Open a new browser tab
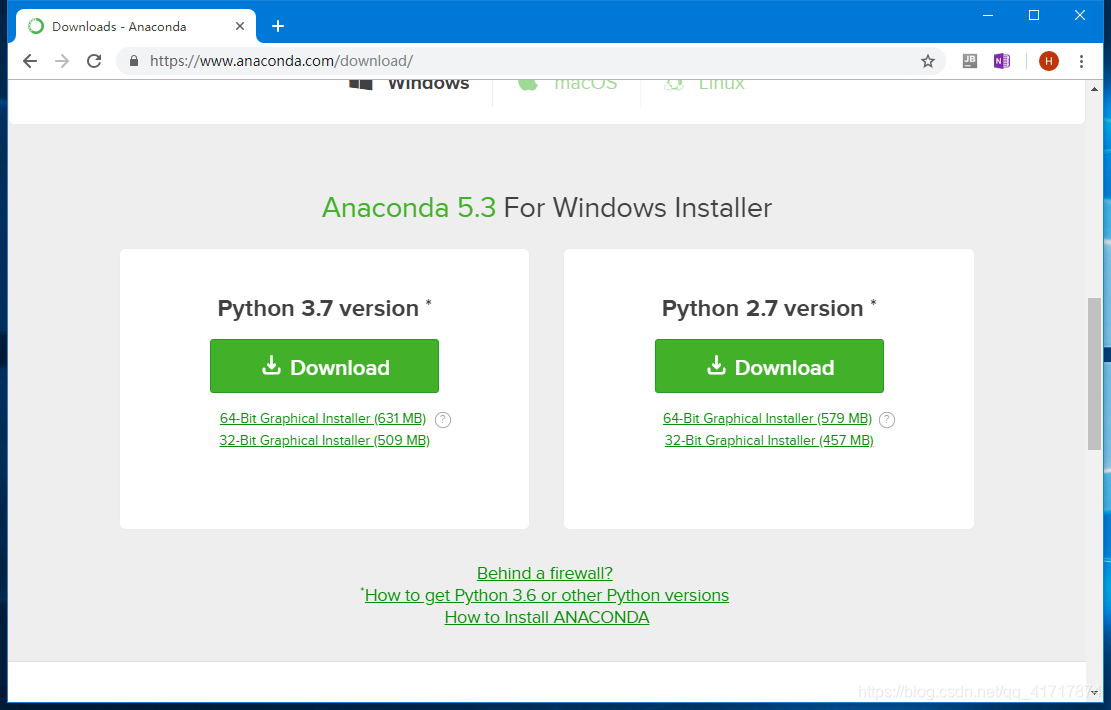Screen dimensions: 1111x710 click(x=278, y=26)
